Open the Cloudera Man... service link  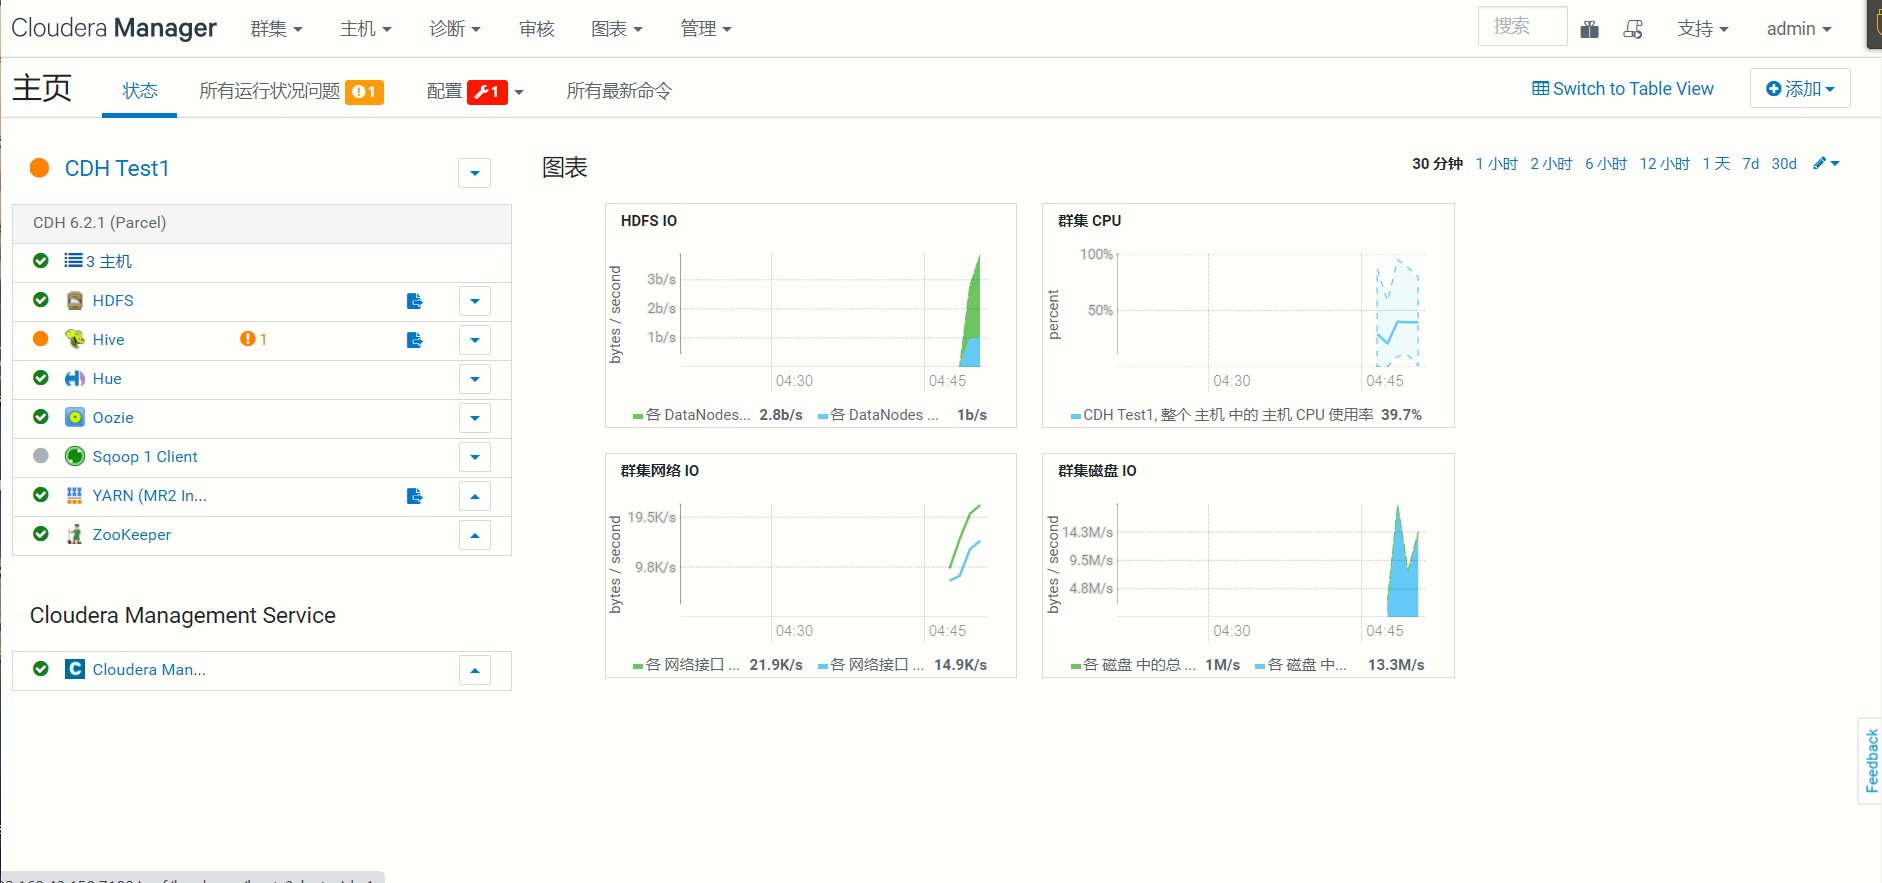[x=149, y=670]
